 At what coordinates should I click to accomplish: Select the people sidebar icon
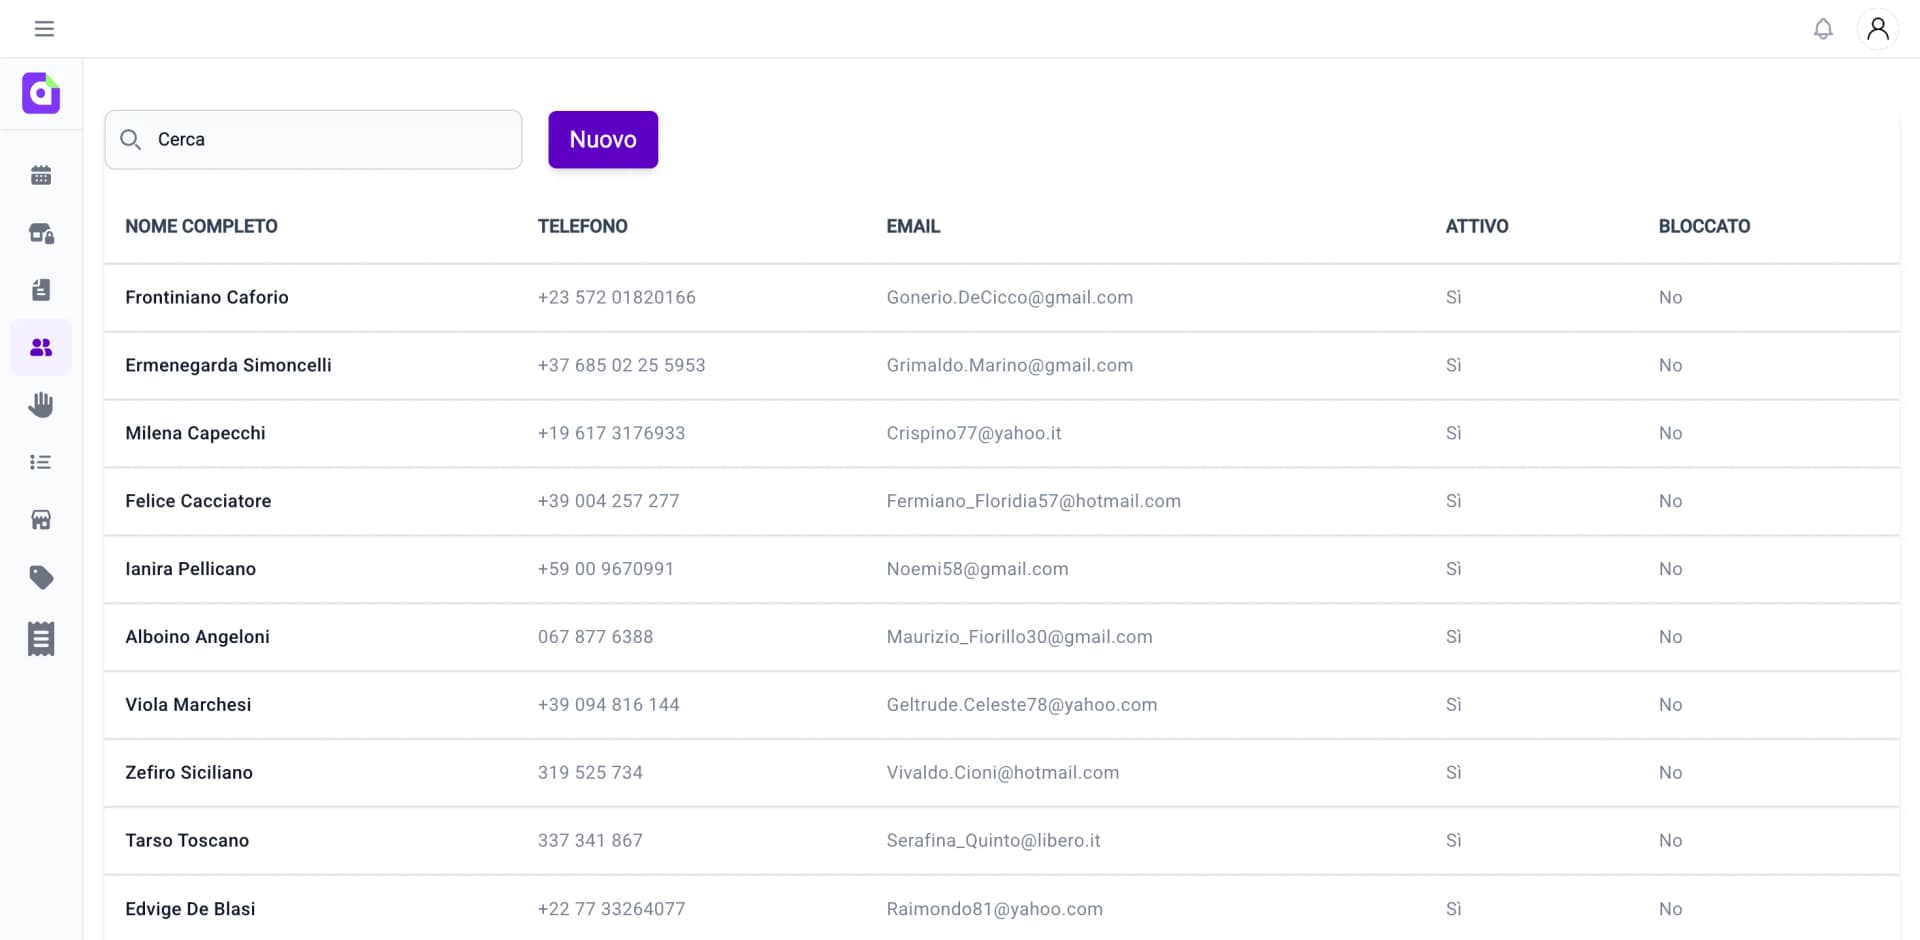pyautogui.click(x=41, y=347)
